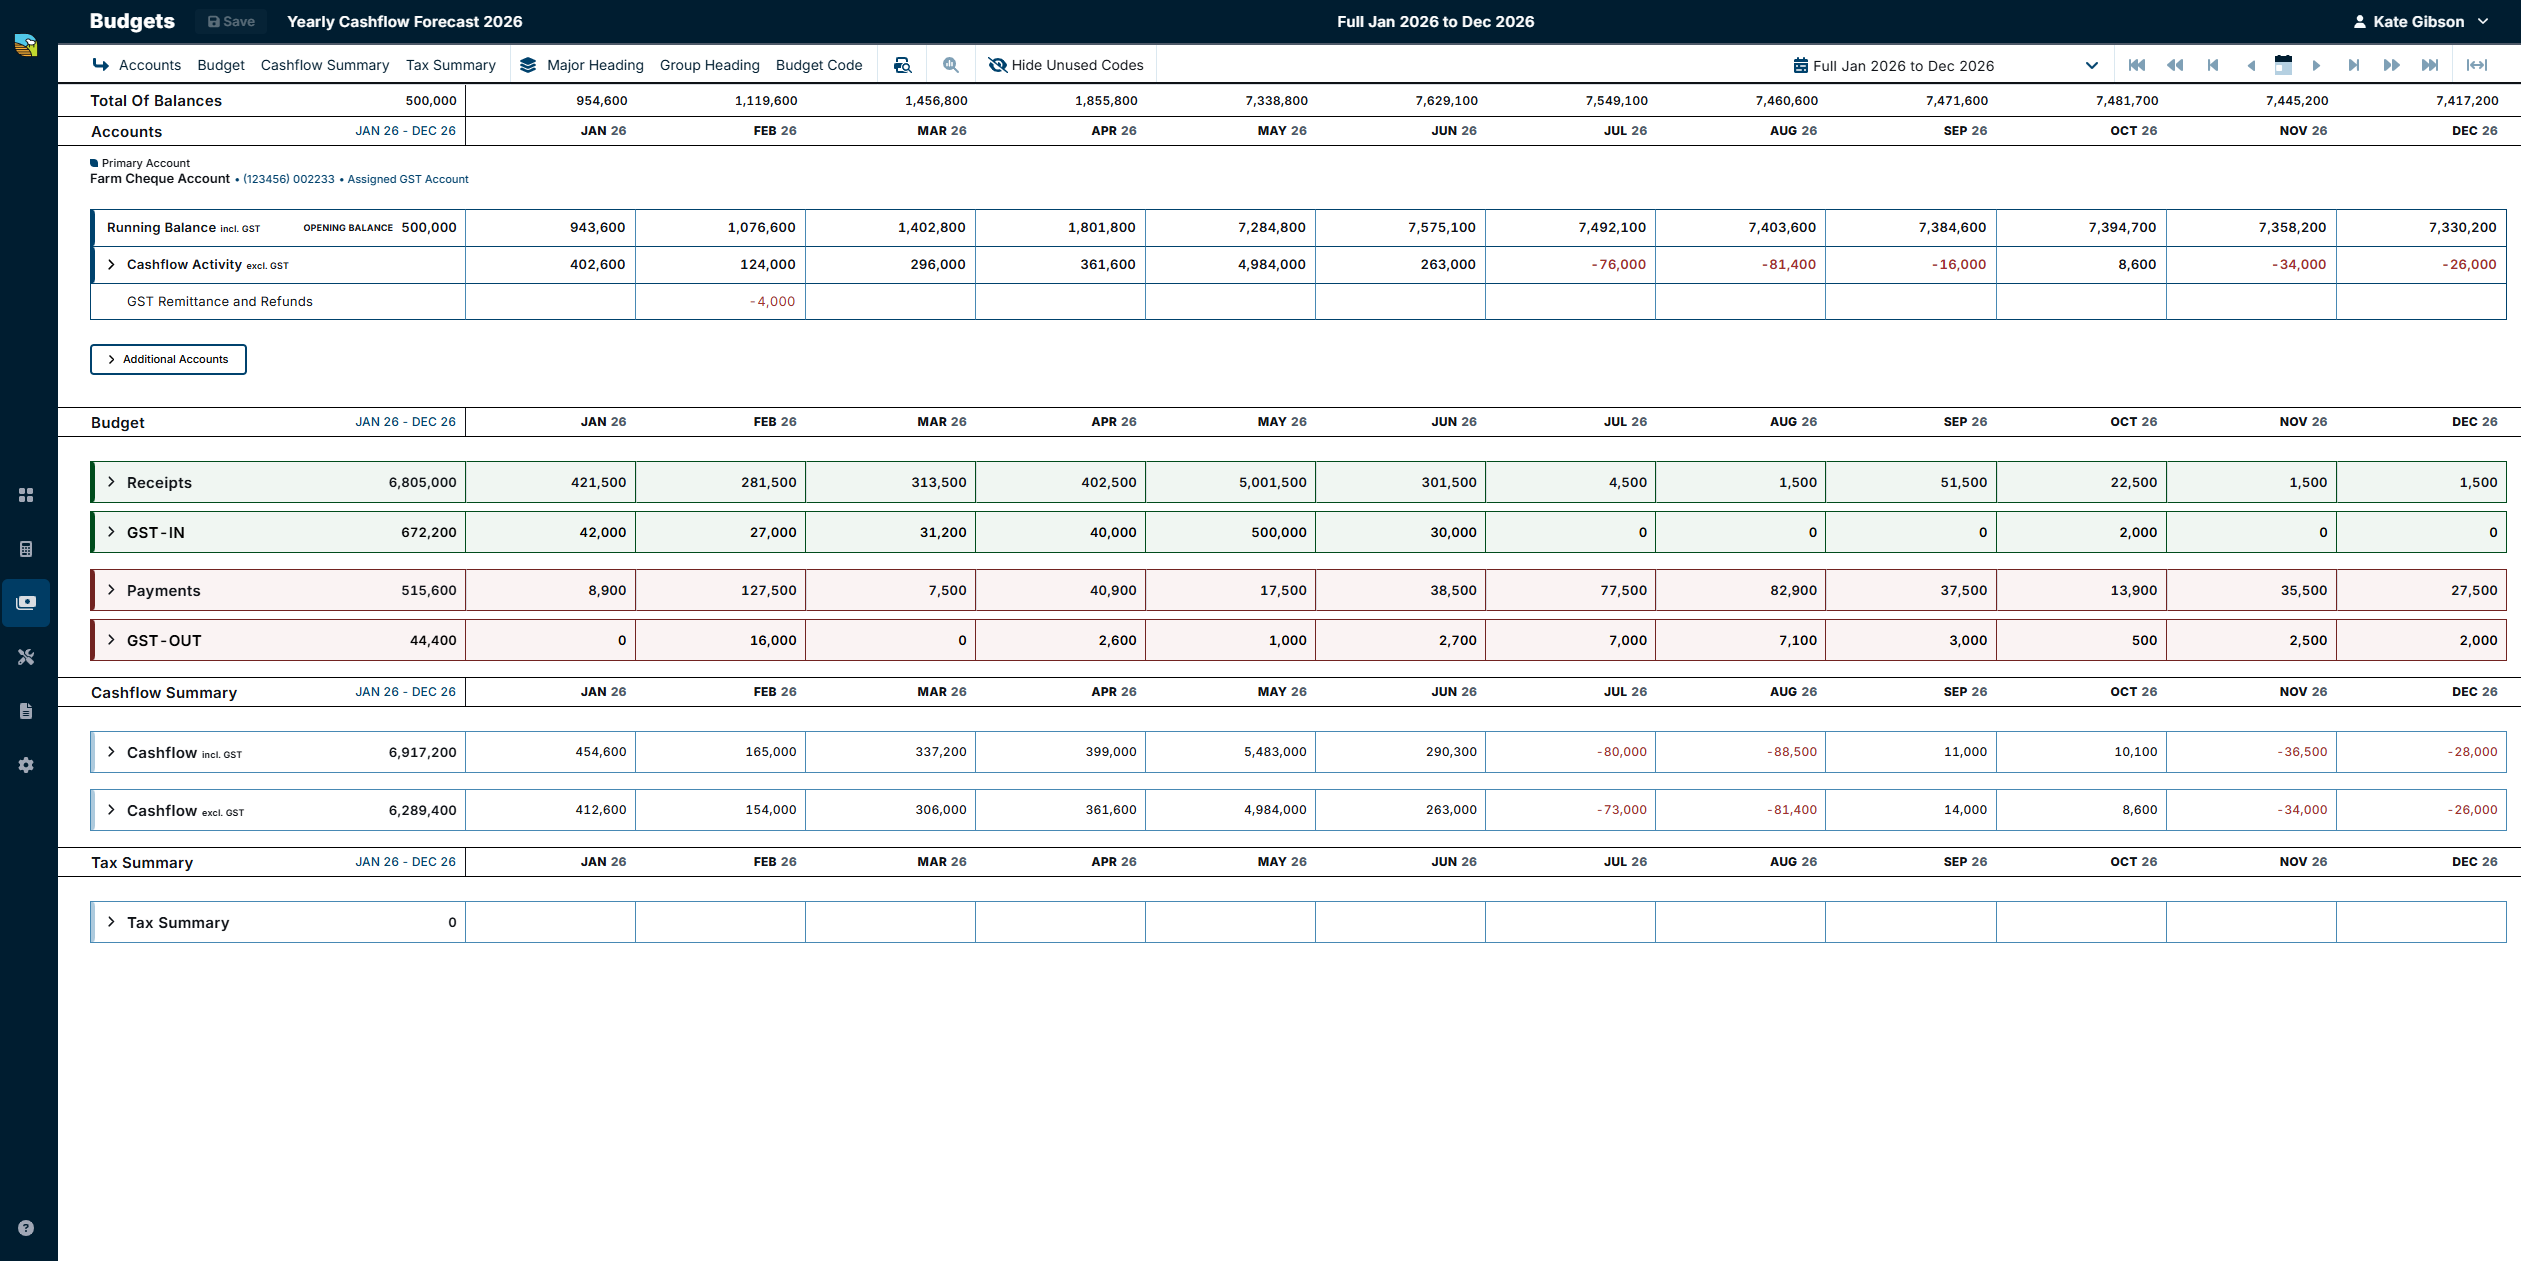Jump to Tax Summary section
This screenshot has width=2521, height=1261.
pyautogui.click(x=451, y=65)
